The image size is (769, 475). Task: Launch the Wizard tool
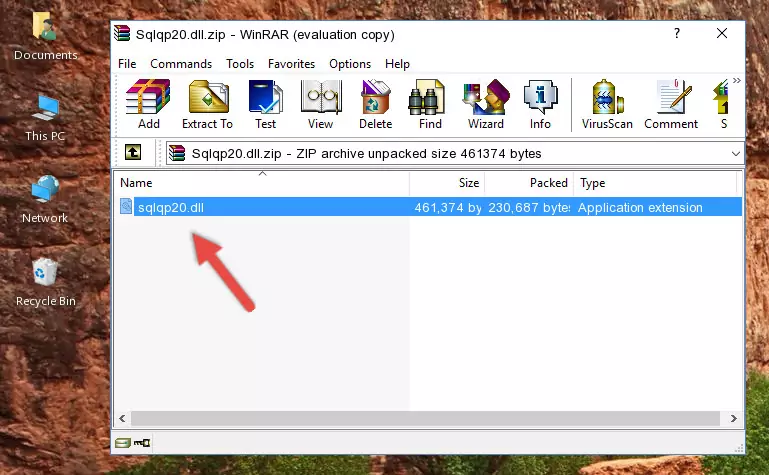(486, 104)
